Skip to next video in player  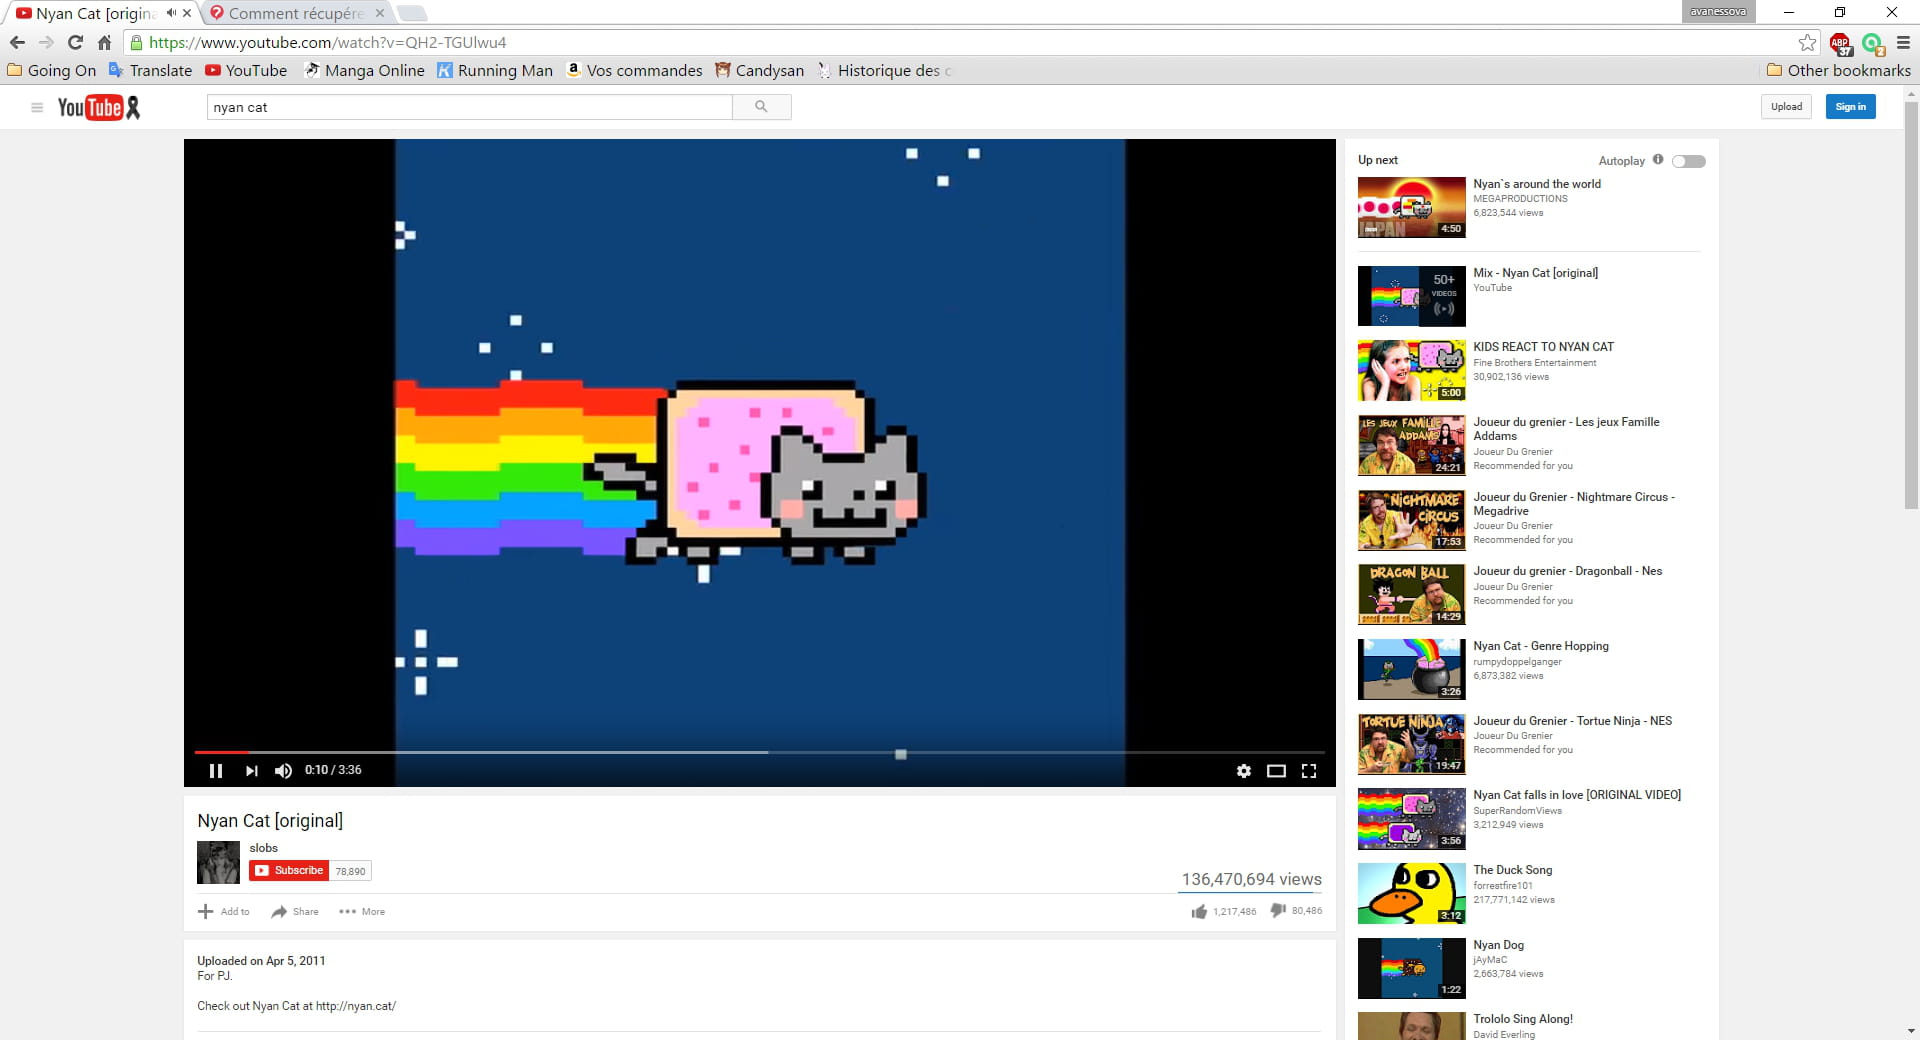(x=252, y=771)
